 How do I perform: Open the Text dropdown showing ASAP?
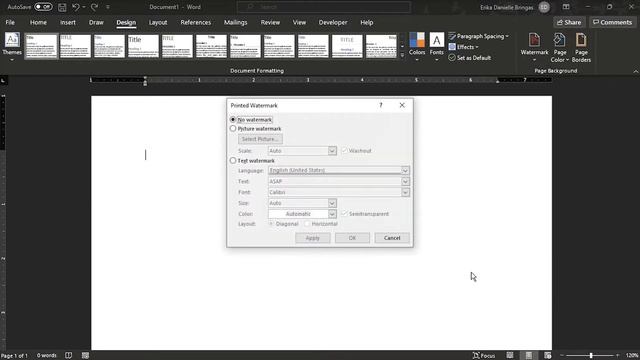(x=405, y=181)
